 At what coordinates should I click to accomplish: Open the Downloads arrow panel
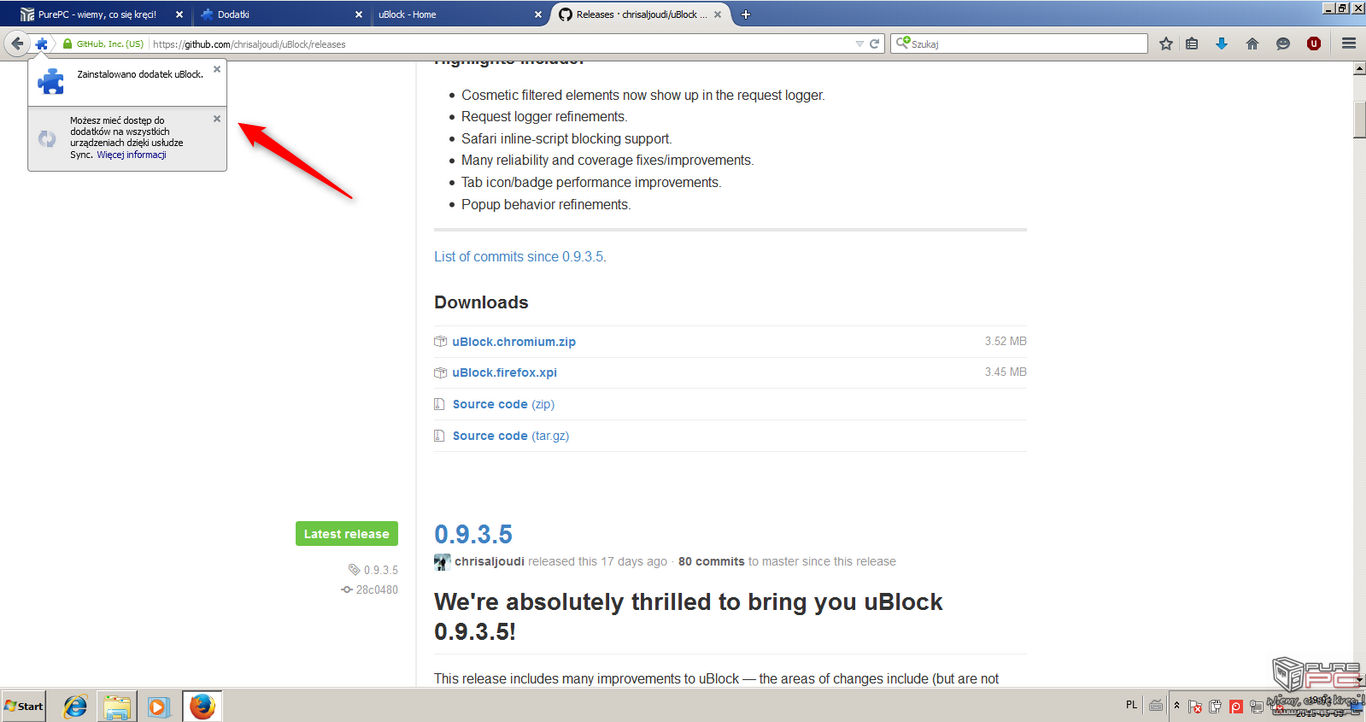[x=1221, y=44]
